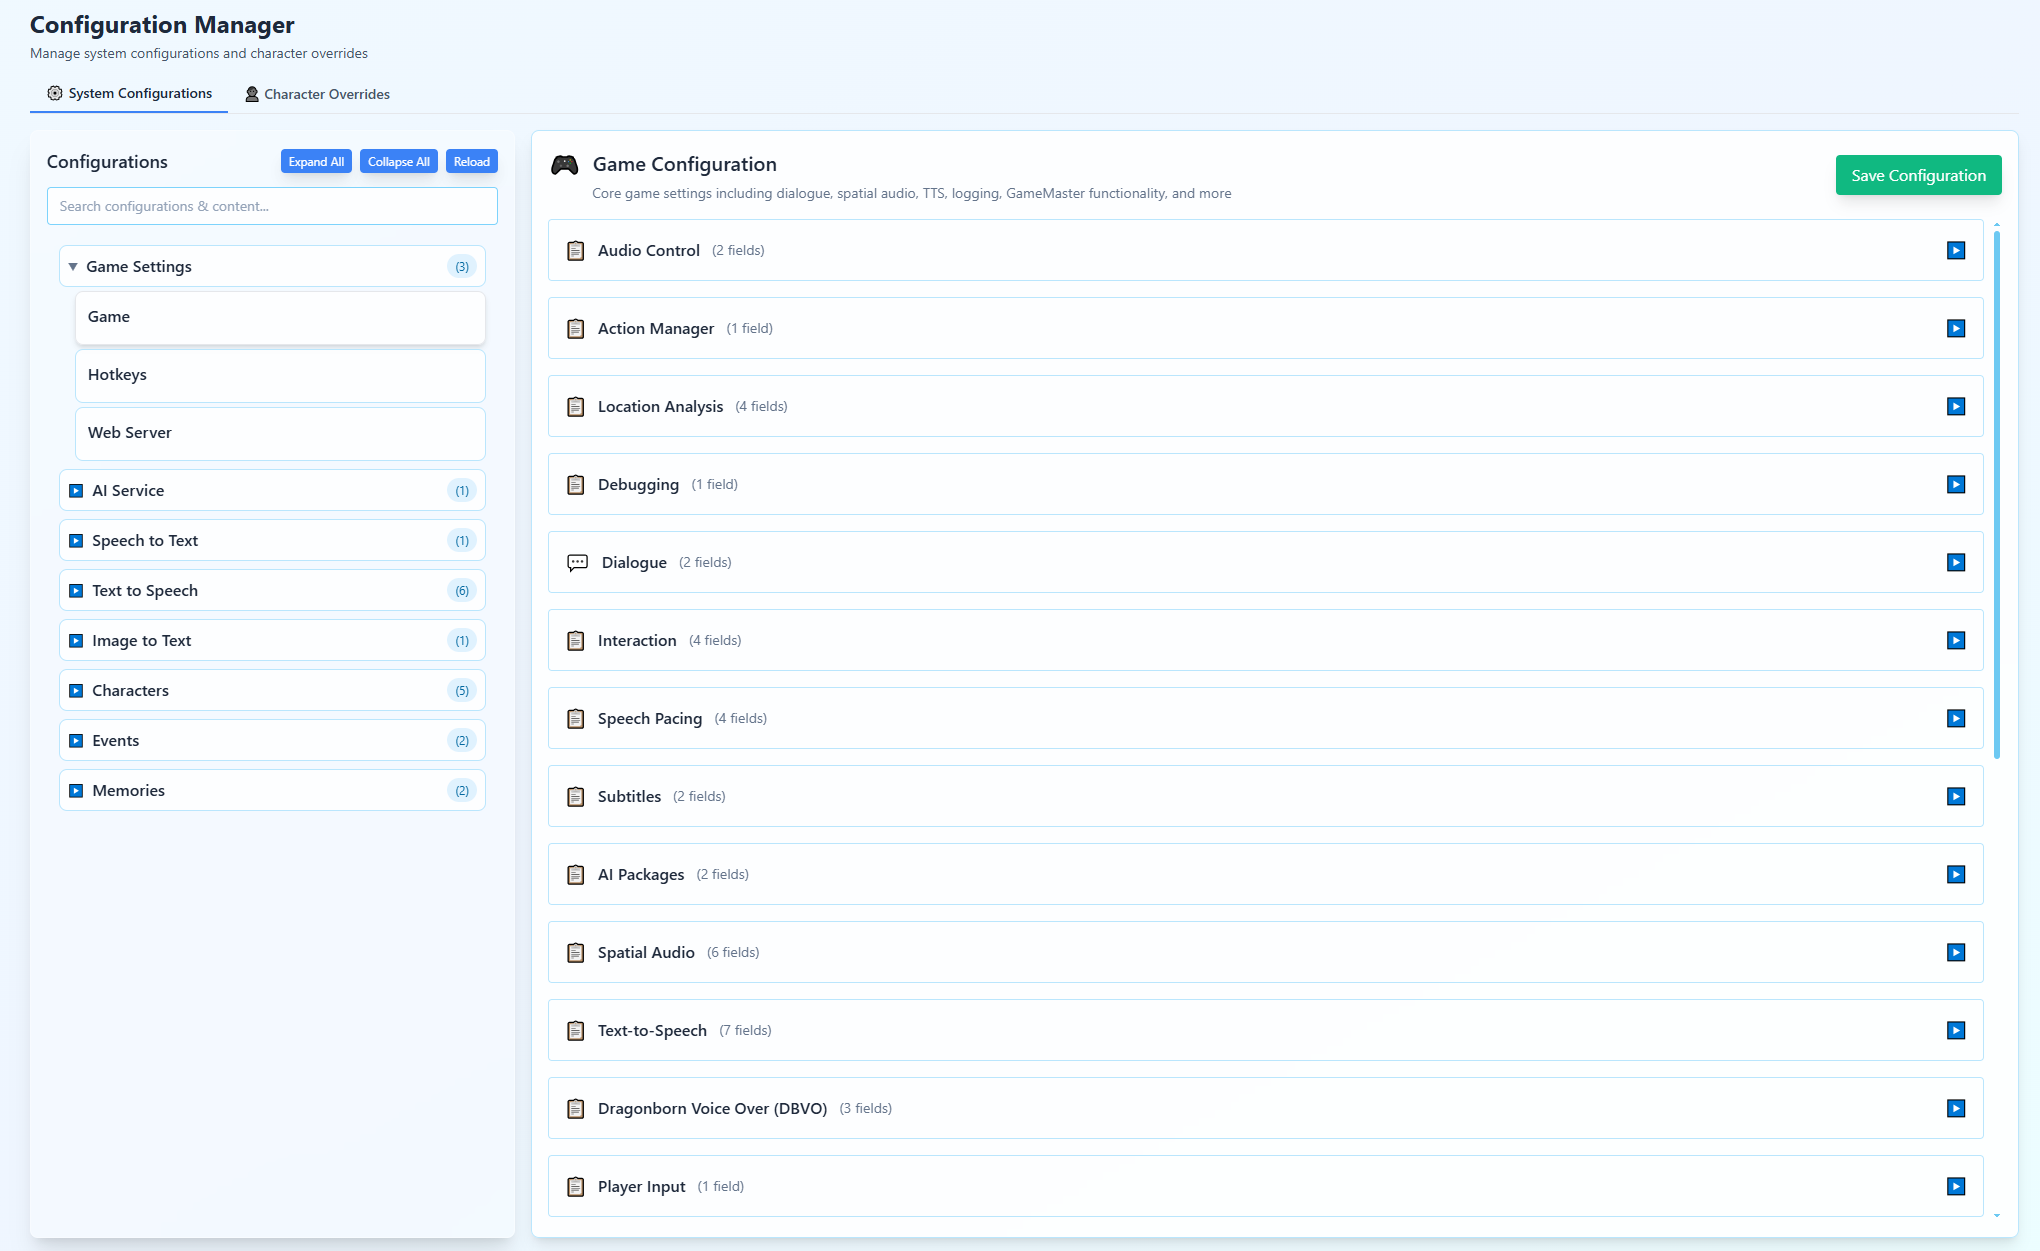Image resolution: width=2040 pixels, height=1251 pixels.
Task: Collapse the Game Settings tree group
Action: 73,267
